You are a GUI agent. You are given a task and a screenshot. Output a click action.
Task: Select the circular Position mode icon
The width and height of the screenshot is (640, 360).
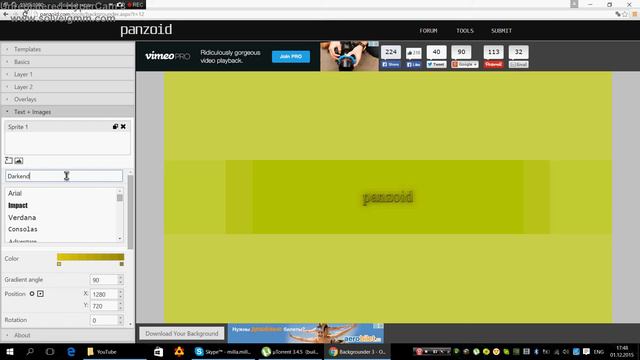32,293
